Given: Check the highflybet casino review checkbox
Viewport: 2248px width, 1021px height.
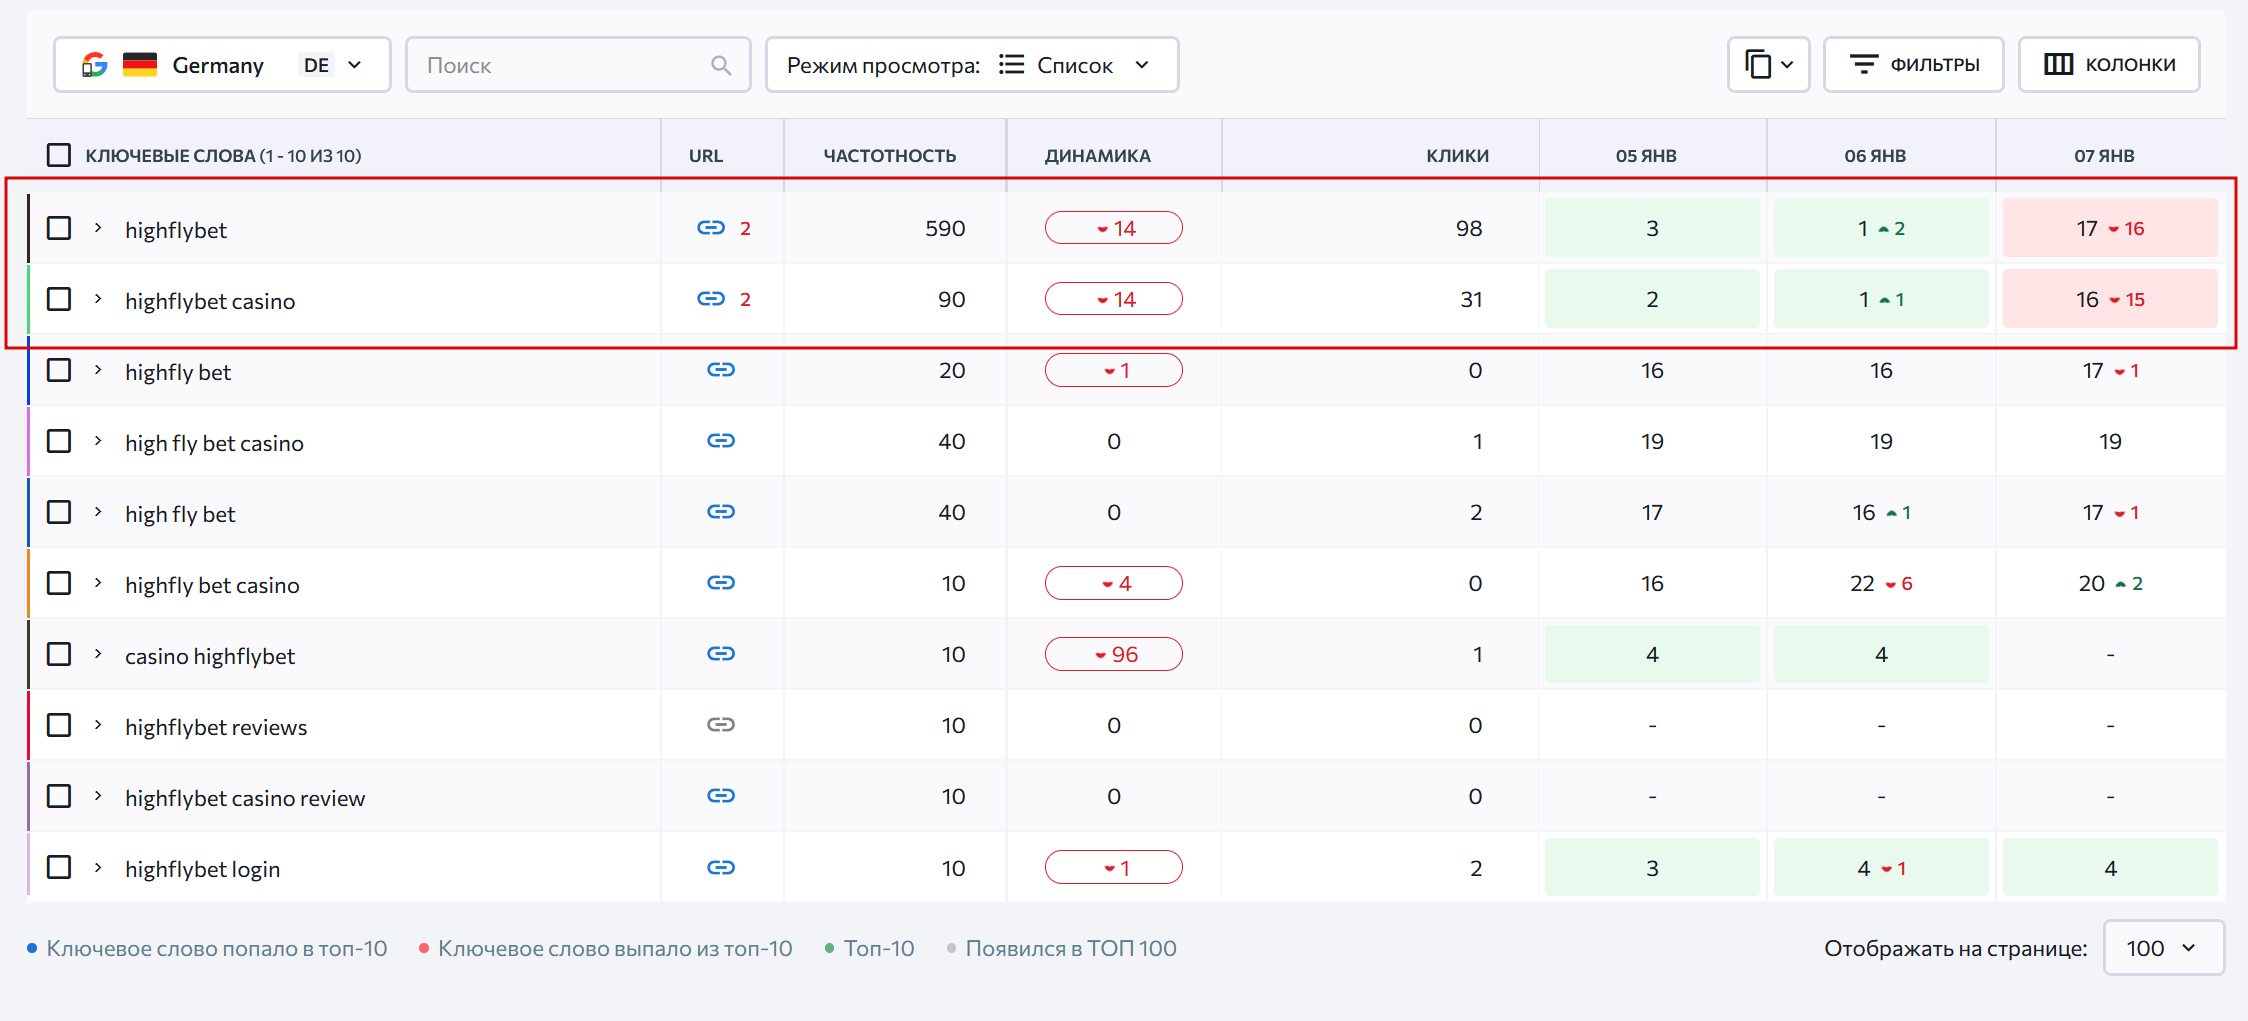Looking at the screenshot, I should point(59,796).
